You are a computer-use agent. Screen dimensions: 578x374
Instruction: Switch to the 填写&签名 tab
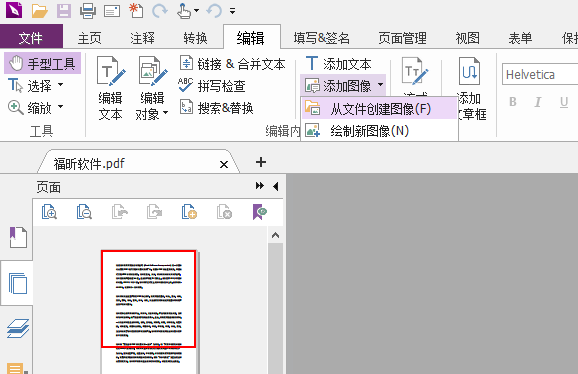321,38
